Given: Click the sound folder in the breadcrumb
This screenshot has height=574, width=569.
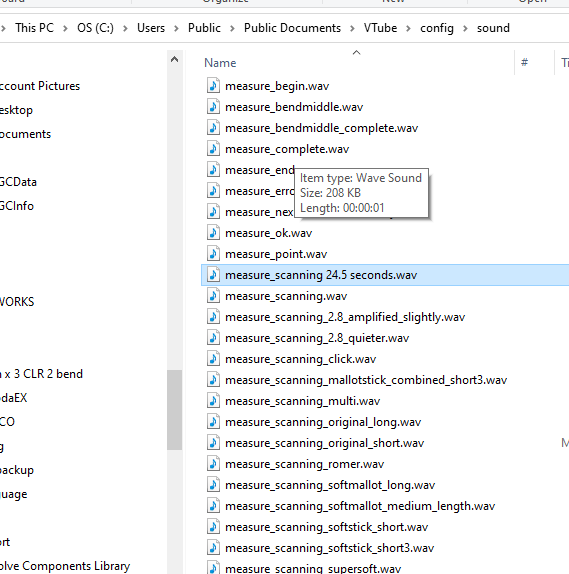Looking at the screenshot, I should click(x=493, y=28).
